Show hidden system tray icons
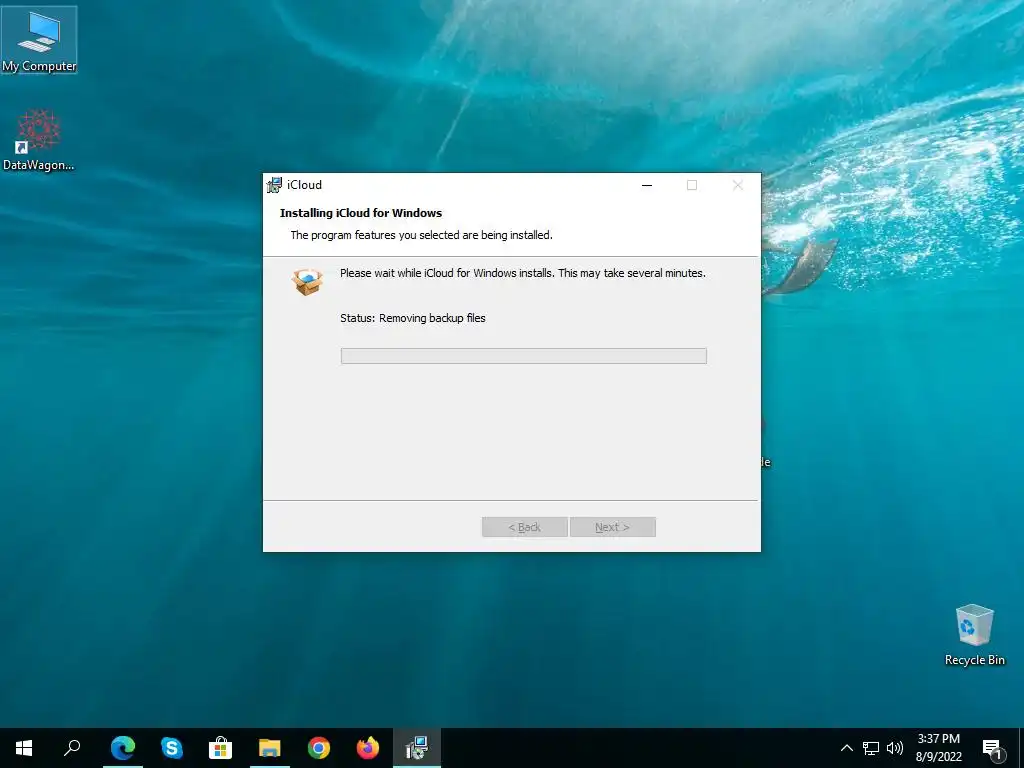Viewport: 1024px width, 768px height. pos(846,748)
